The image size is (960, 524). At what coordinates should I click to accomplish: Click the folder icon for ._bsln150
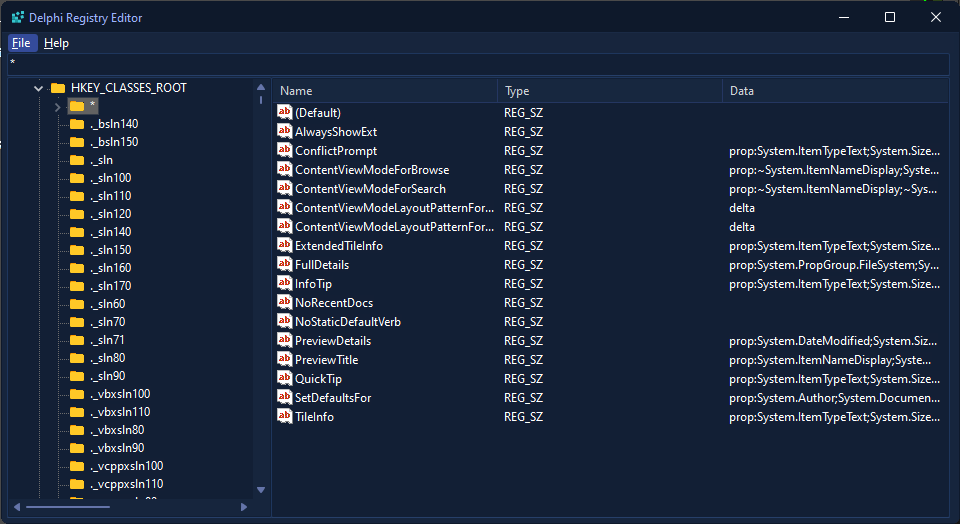click(77, 142)
